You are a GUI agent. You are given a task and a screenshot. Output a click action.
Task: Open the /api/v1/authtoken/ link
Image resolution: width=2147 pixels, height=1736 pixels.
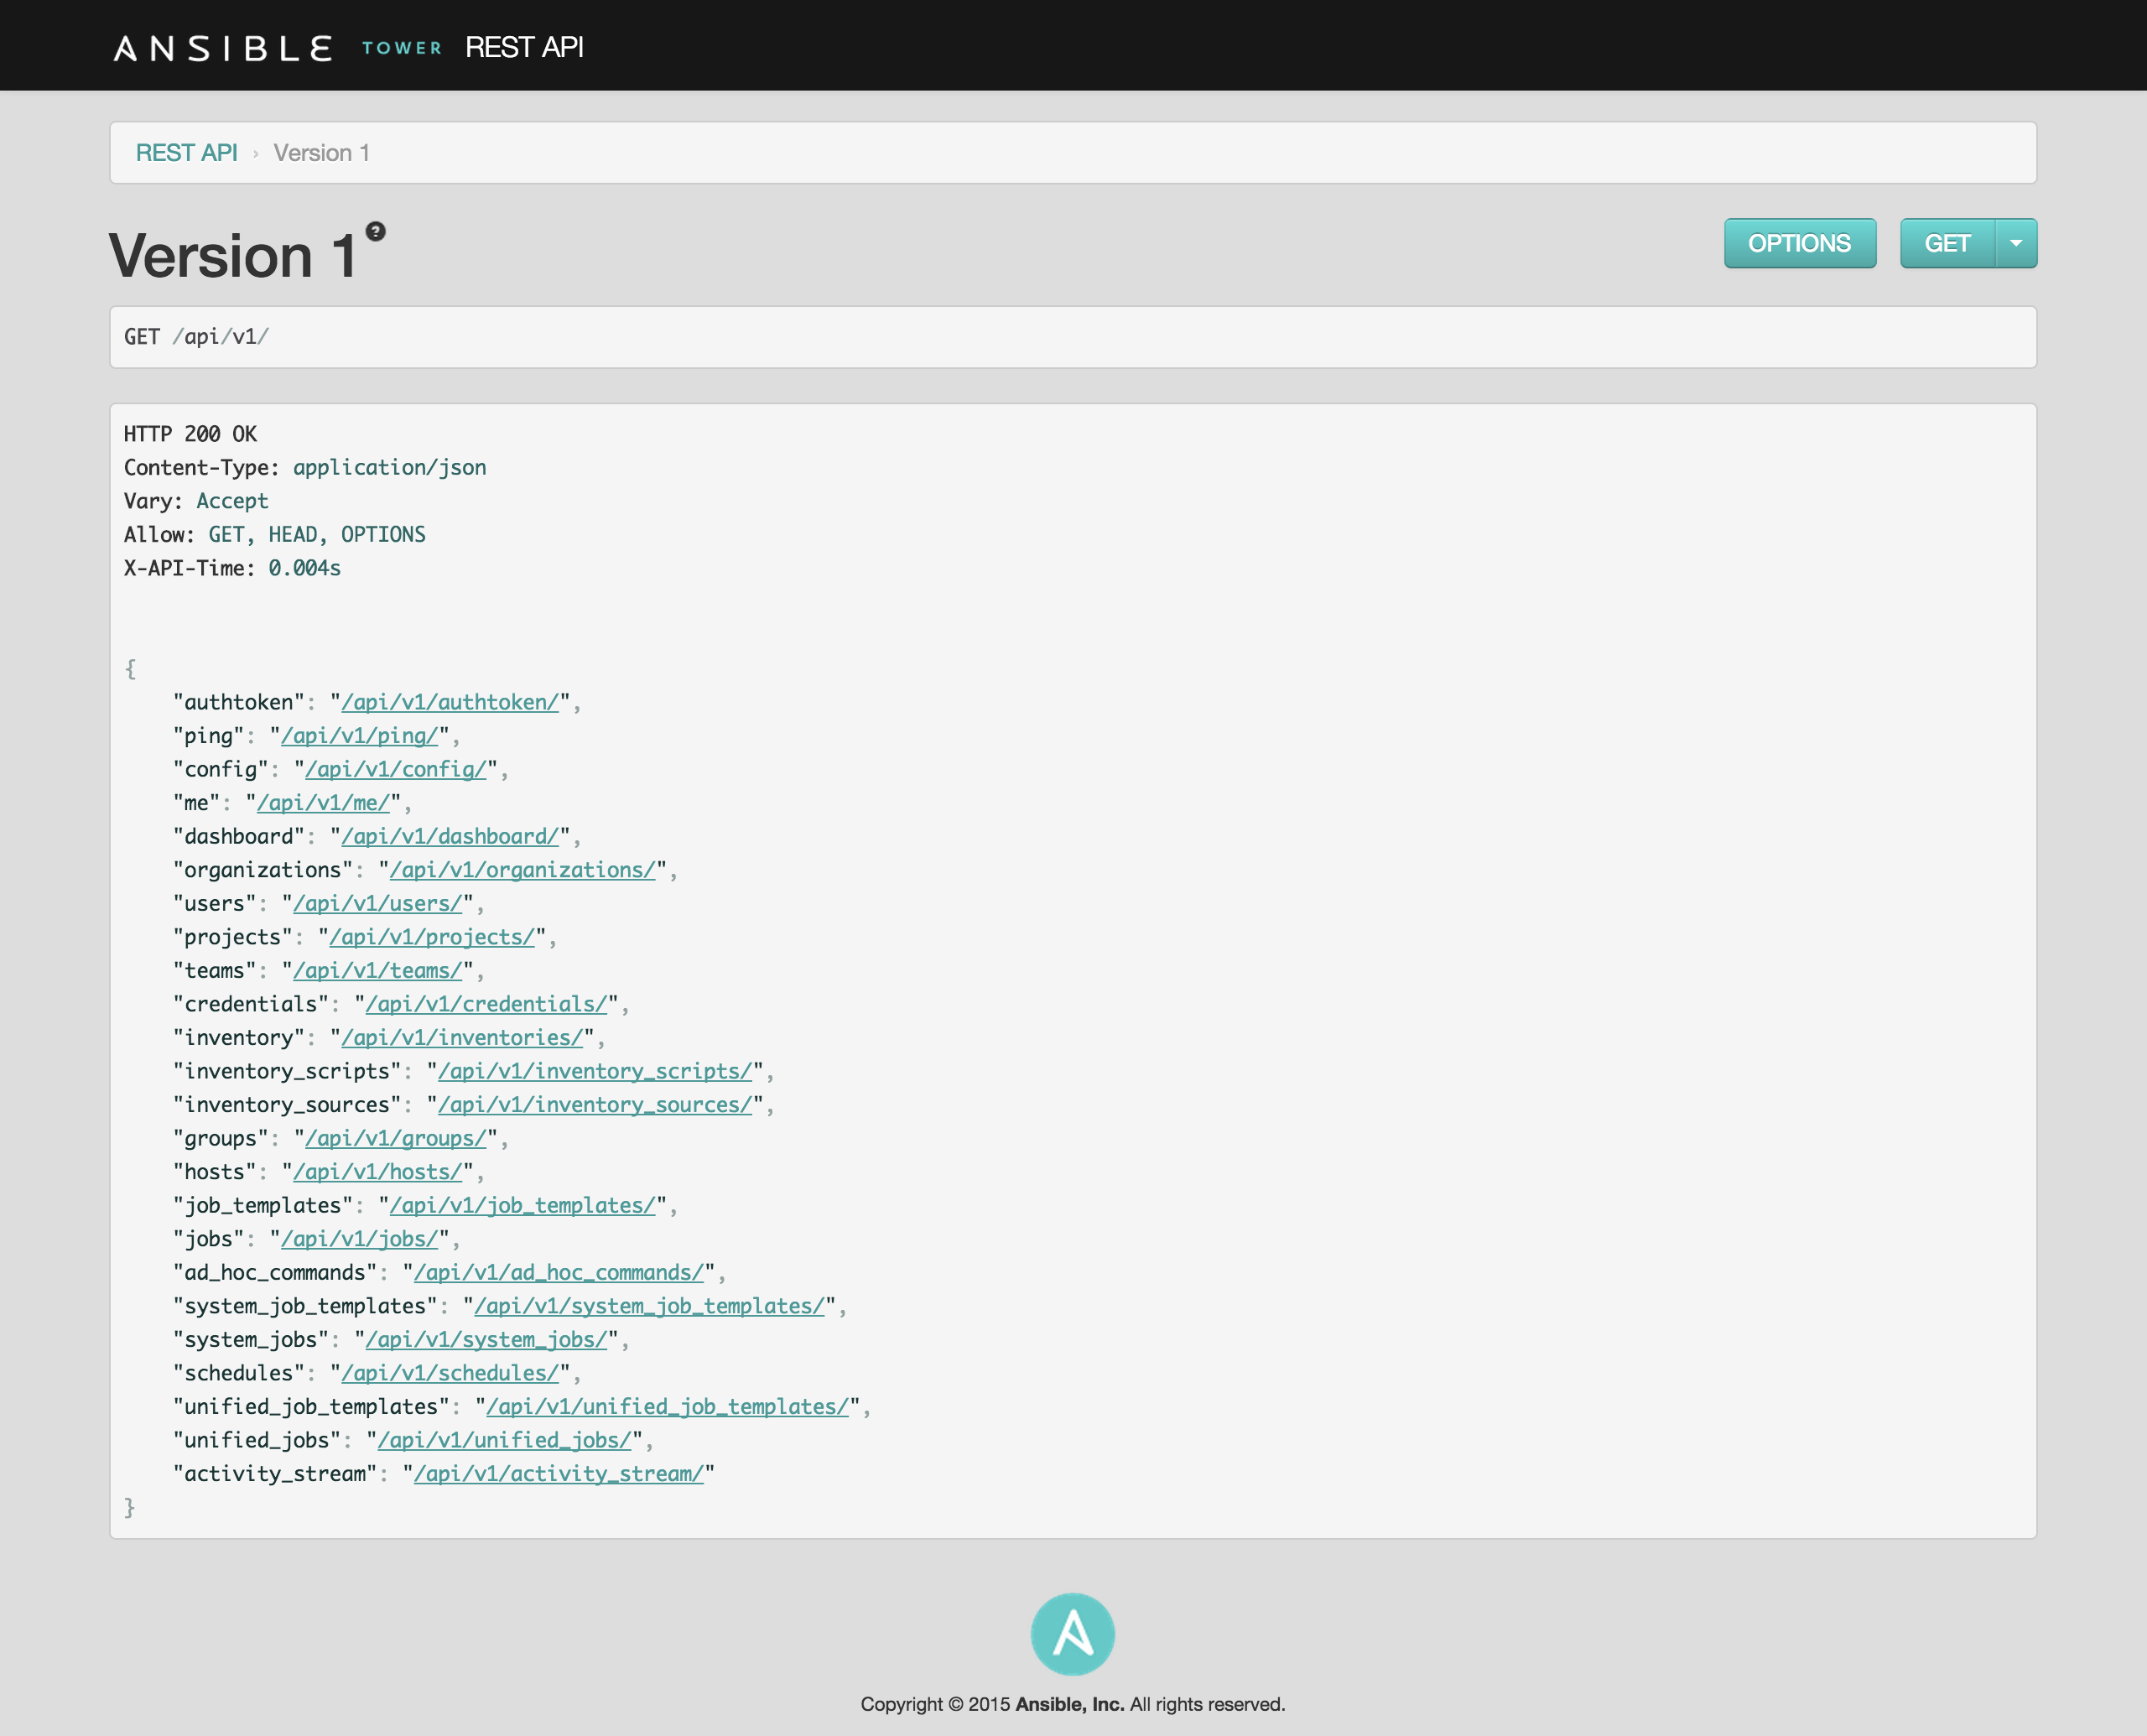[x=450, y=702]
